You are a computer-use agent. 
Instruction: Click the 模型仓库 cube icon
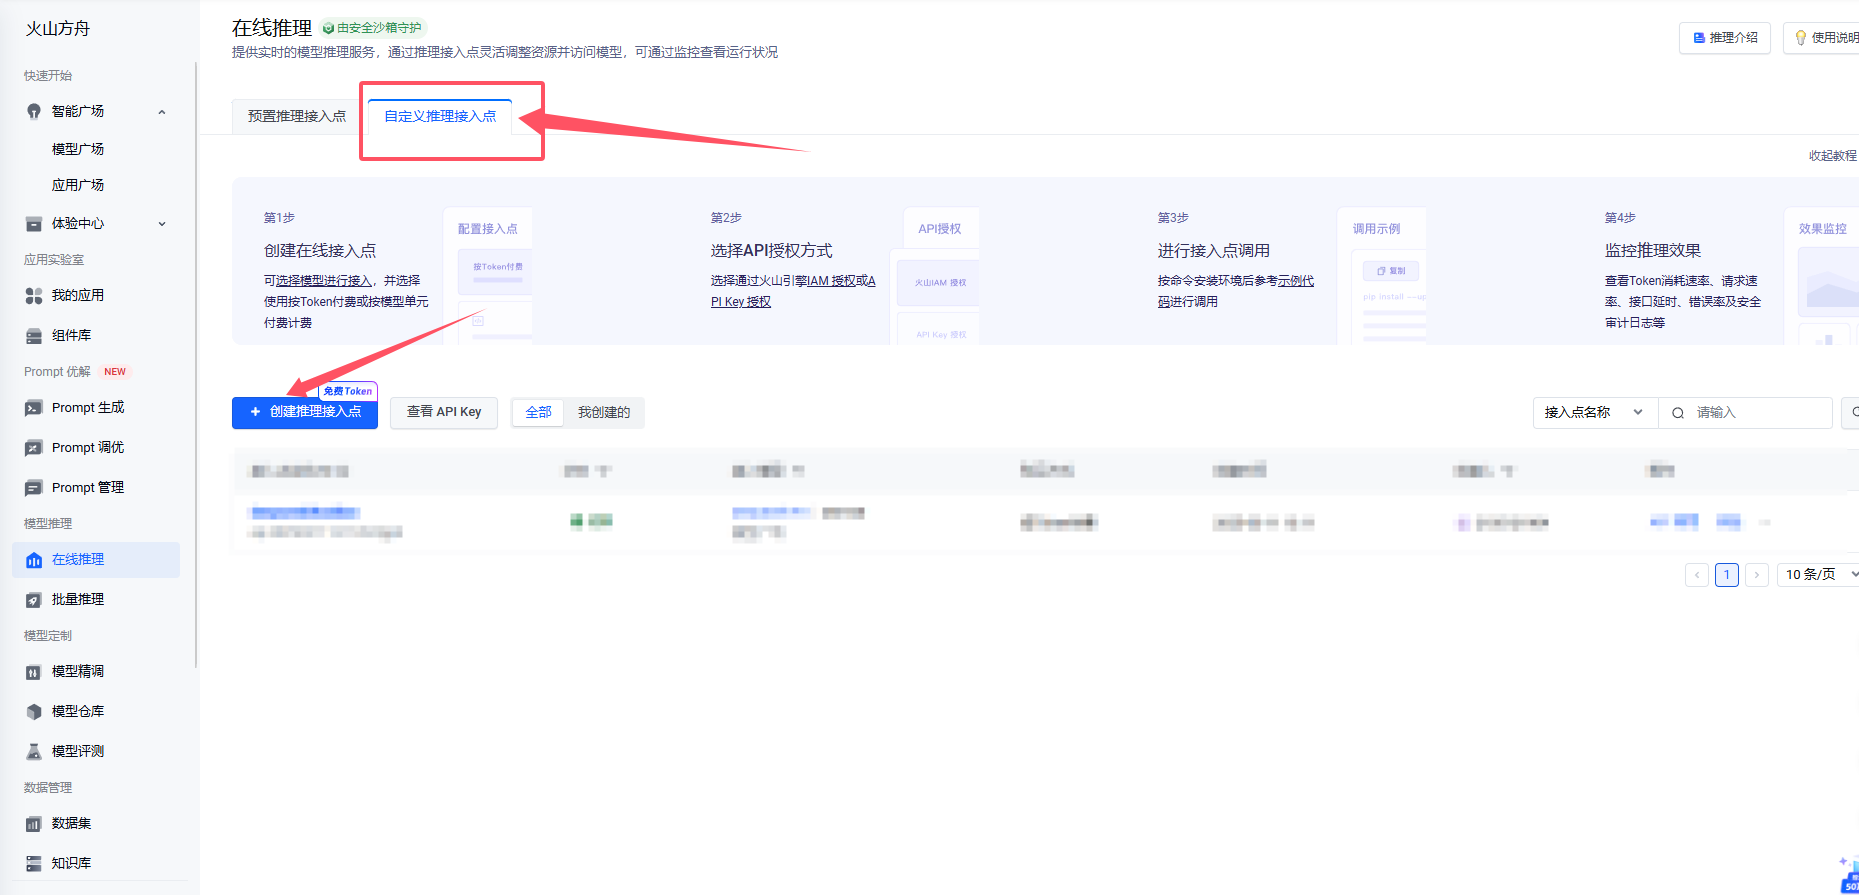[34, 711]
